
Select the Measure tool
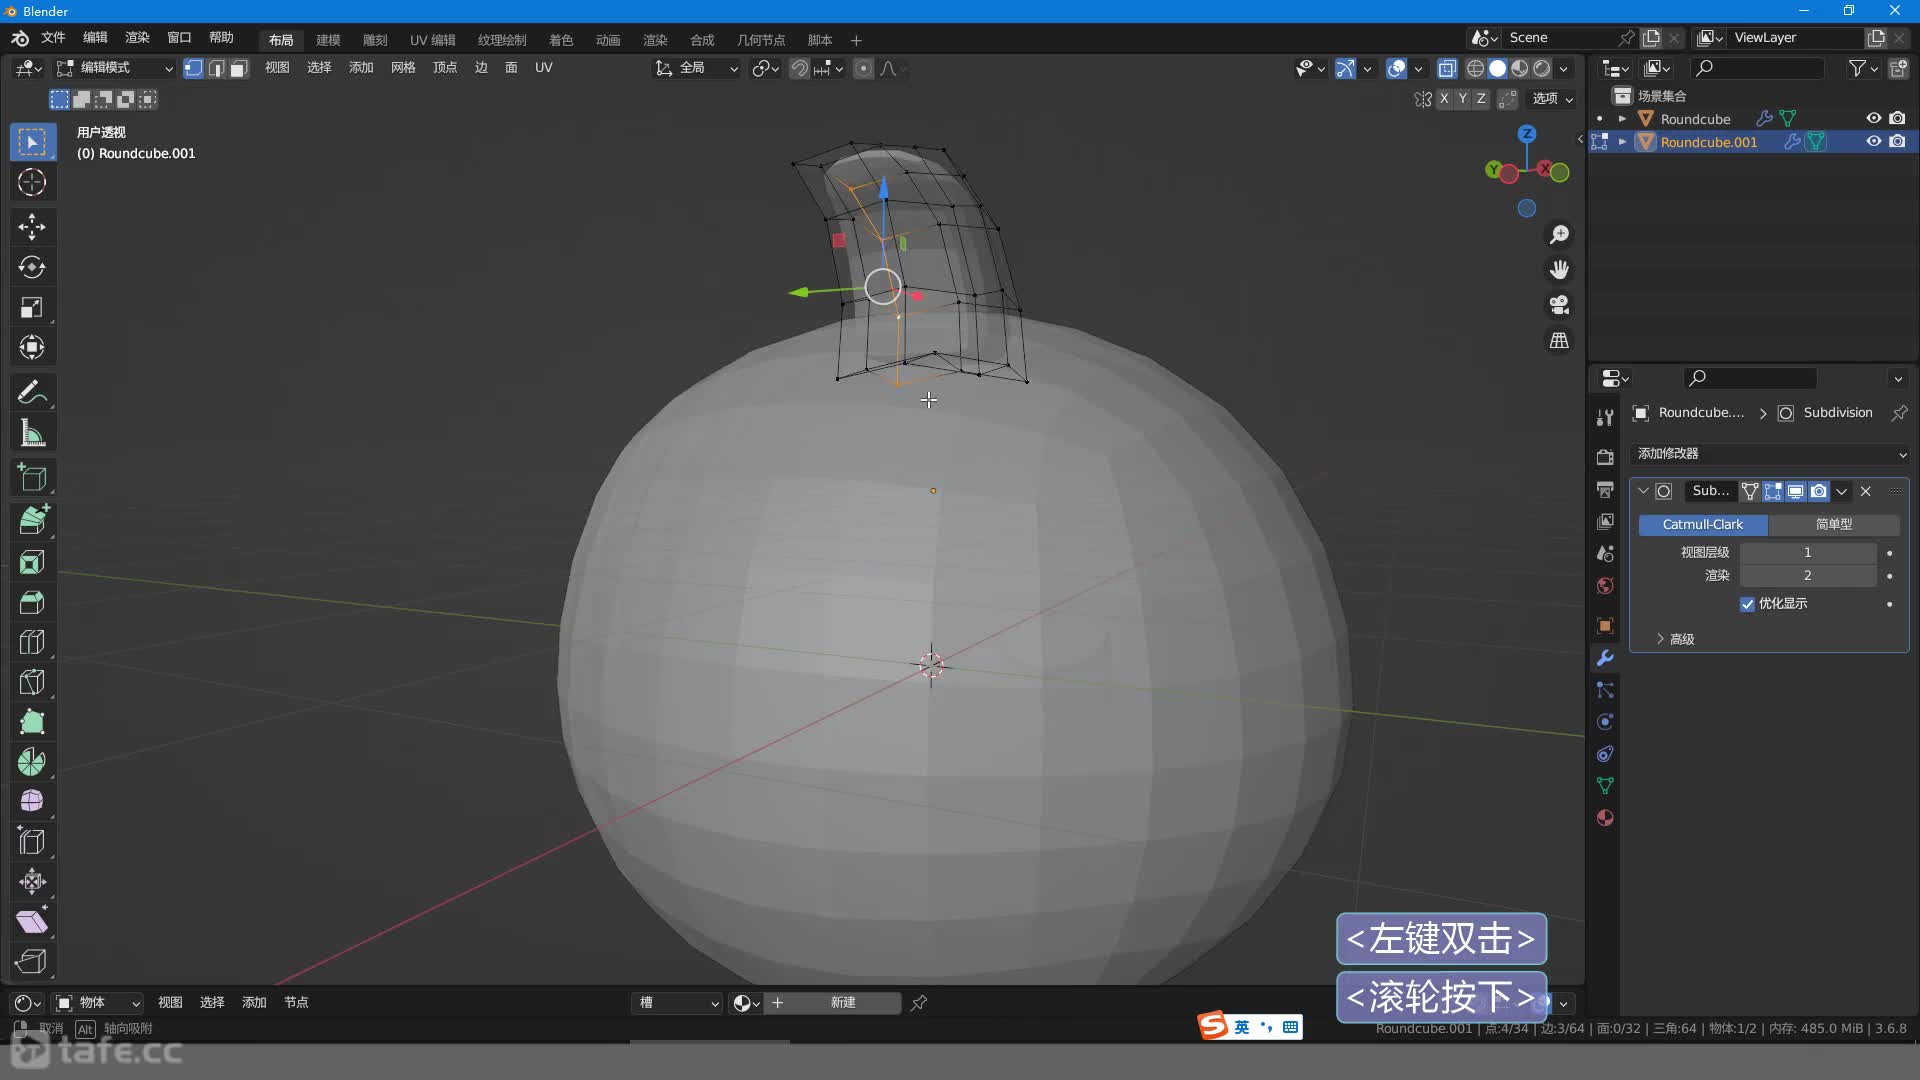tap(32, 433)
